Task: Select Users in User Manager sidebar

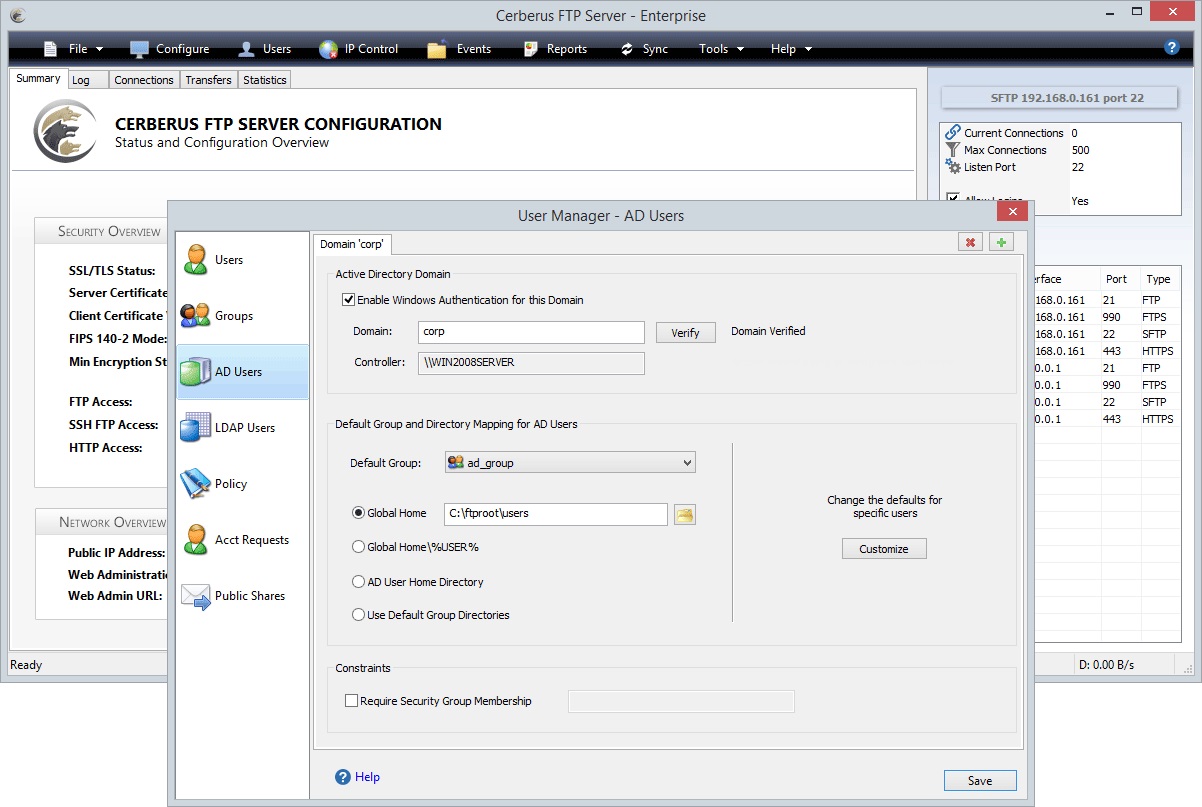Action: point(242,260)
